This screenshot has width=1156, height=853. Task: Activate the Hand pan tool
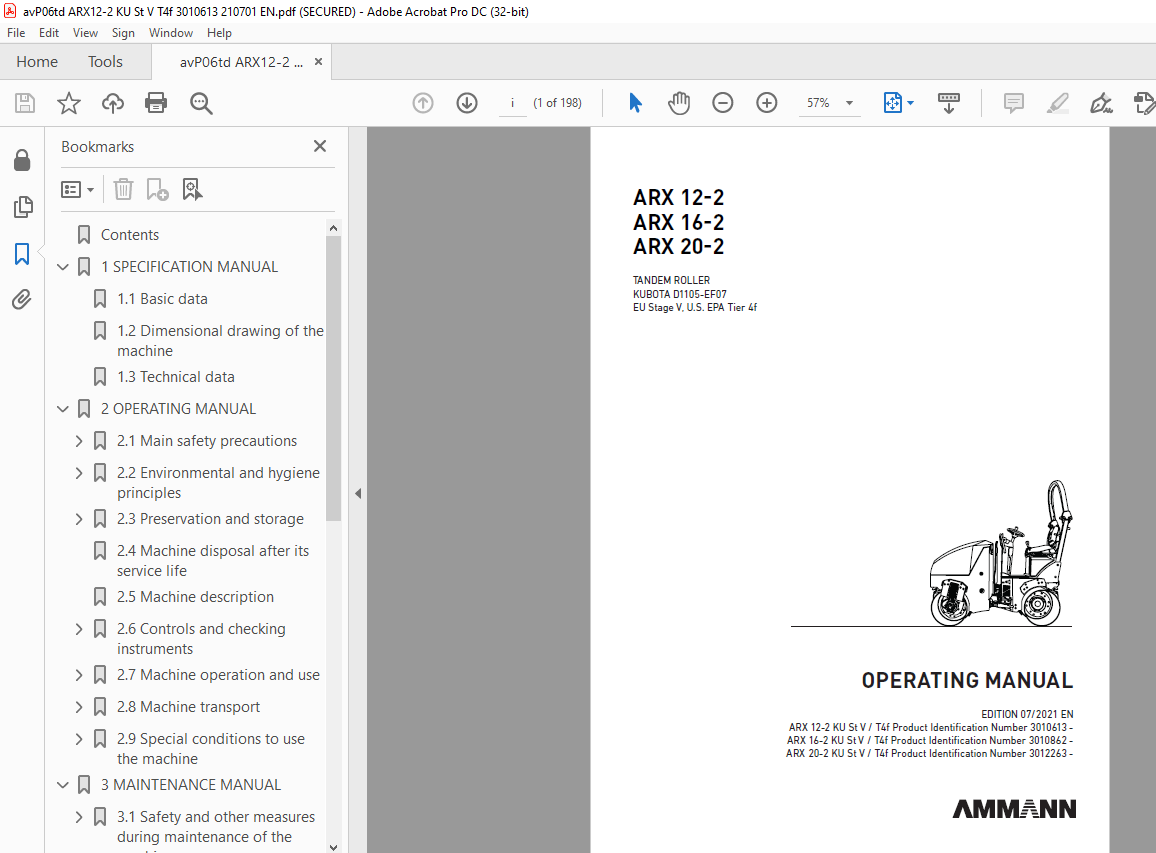(679, 103)
